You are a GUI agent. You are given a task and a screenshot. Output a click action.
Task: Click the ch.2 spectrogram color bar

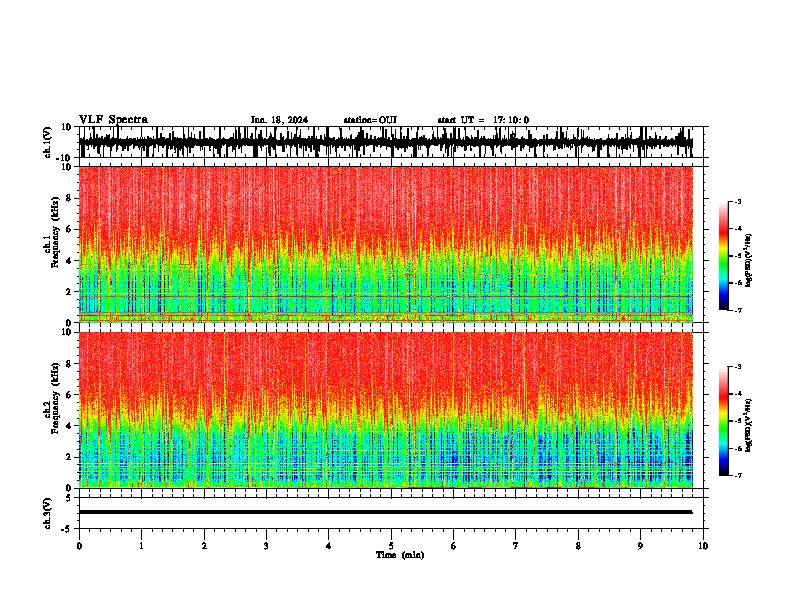pos(724,421)
